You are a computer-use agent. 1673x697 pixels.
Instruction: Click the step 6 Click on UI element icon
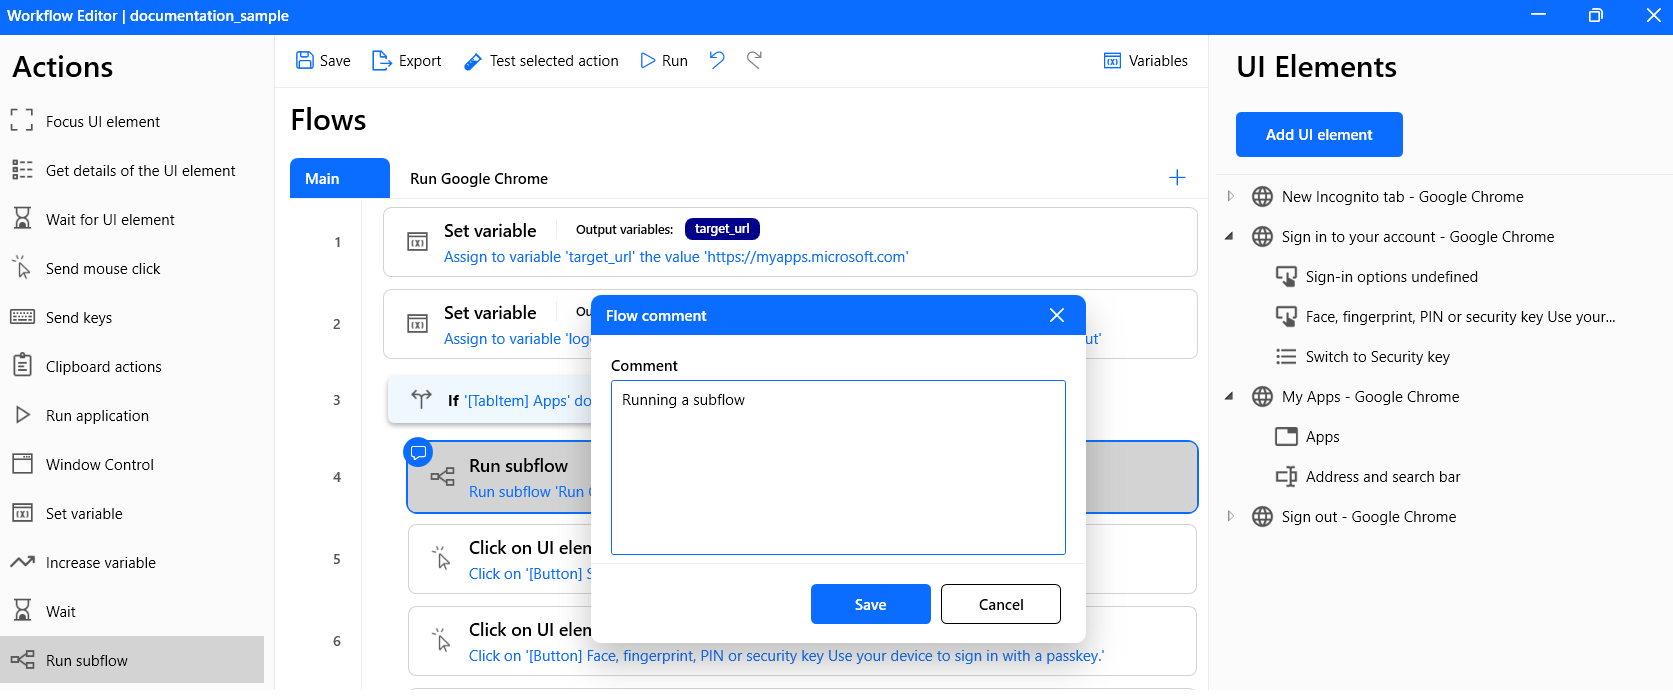[441, 640]
